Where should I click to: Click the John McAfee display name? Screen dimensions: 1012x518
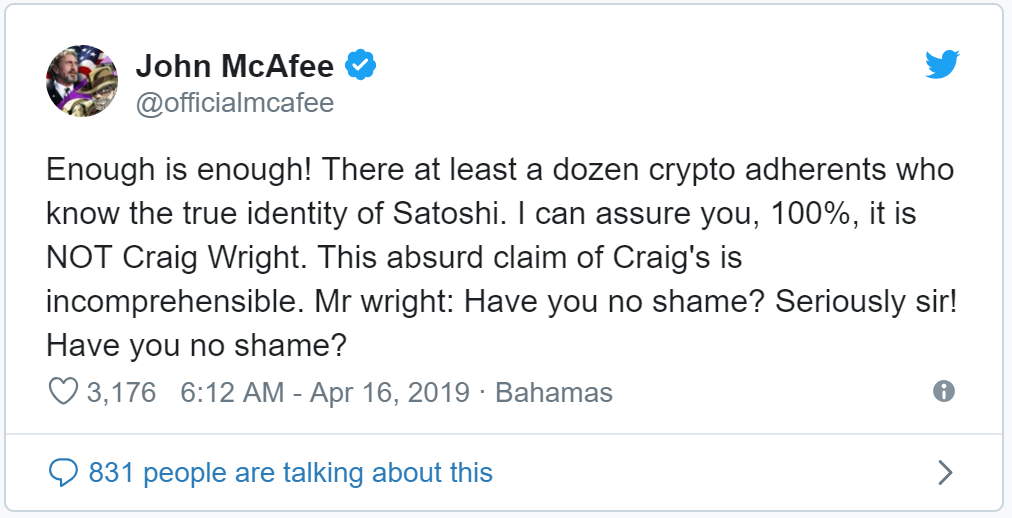click(236, 66)
